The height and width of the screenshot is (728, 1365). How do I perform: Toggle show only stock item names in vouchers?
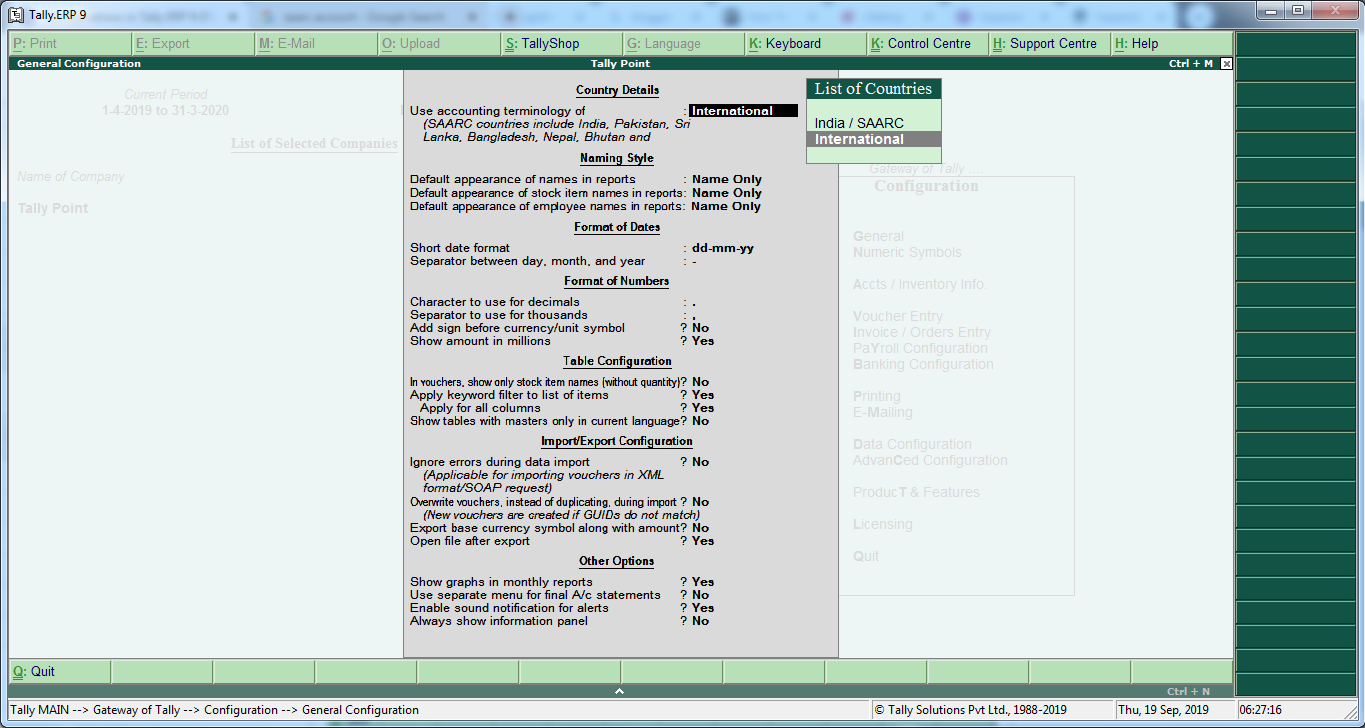[x=700, y=382]
